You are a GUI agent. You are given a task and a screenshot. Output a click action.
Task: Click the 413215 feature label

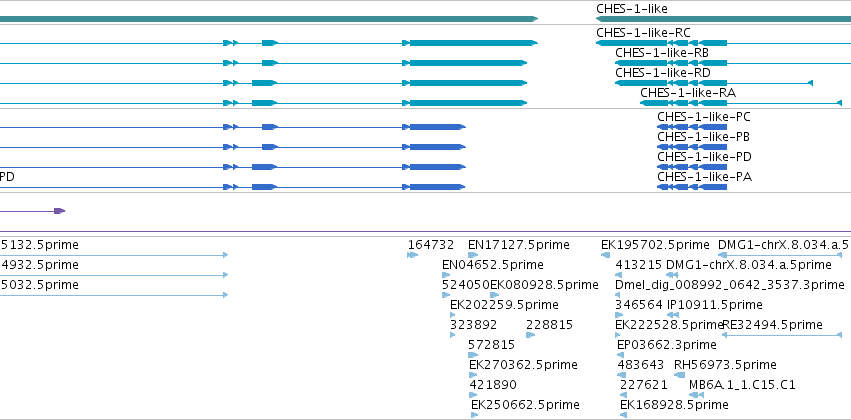[639, 265]
